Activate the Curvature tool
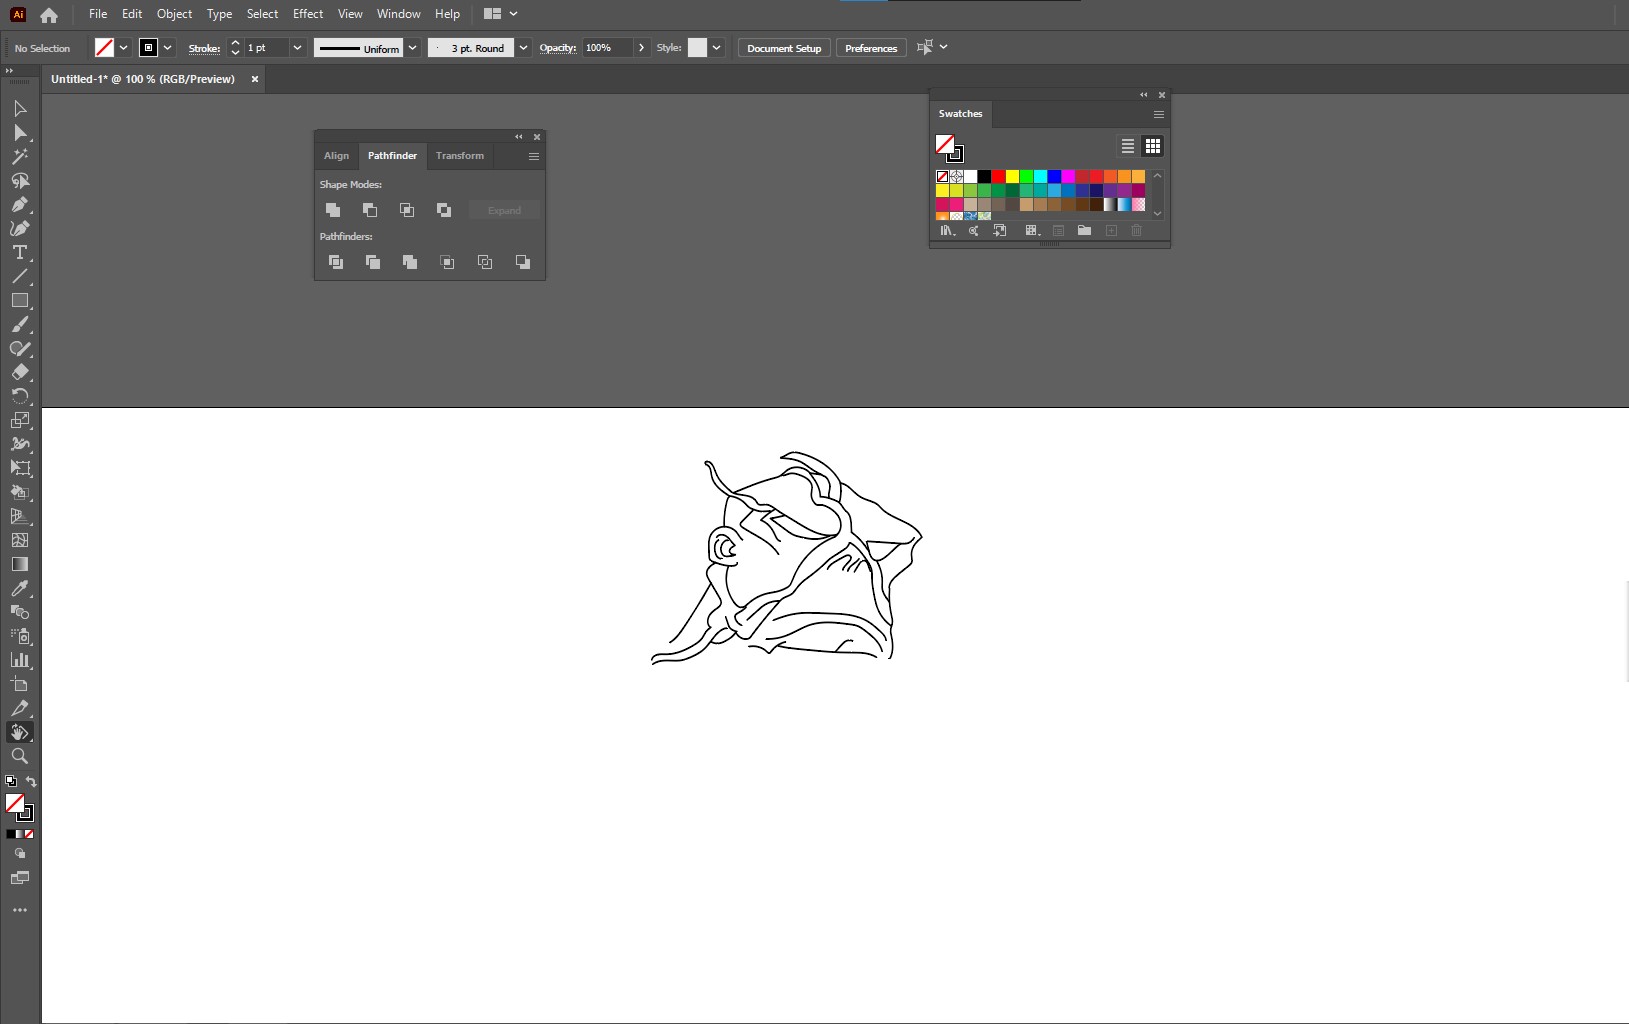The height and width of the screenshot is (1024, 1629). click(x=20, y=228)
